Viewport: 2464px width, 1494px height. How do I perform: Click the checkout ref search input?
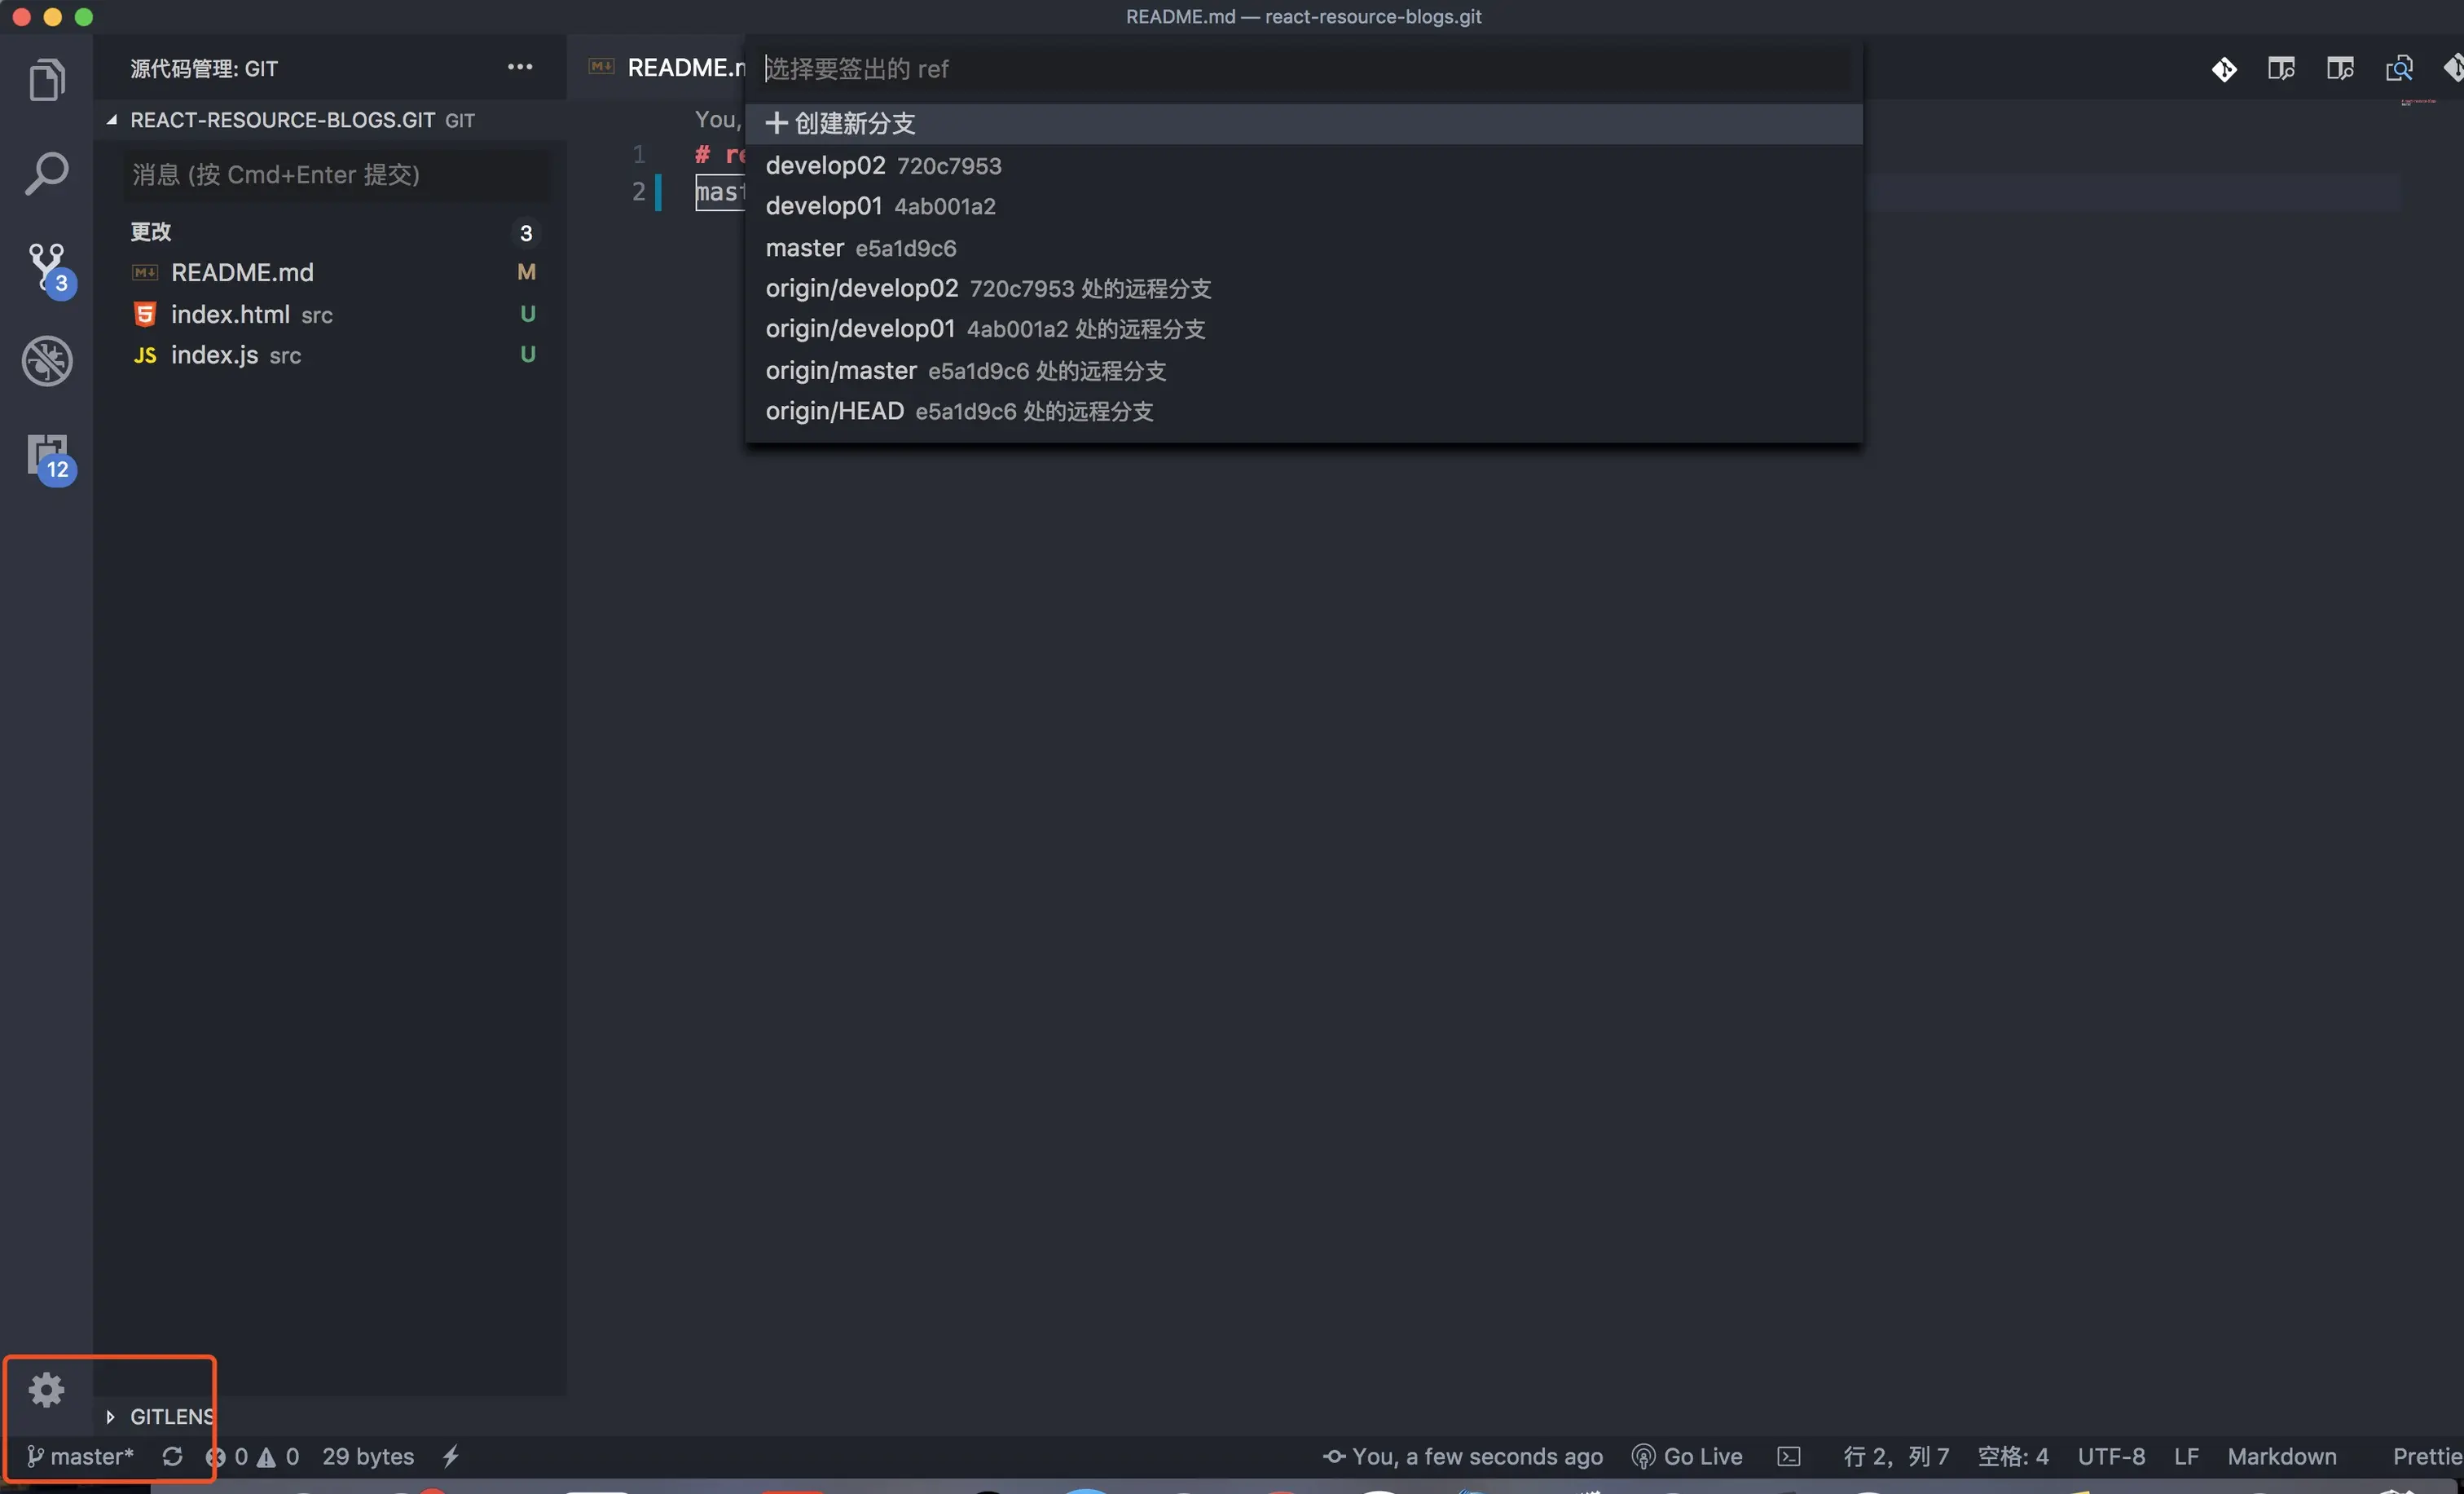[x=1300, y=69]
